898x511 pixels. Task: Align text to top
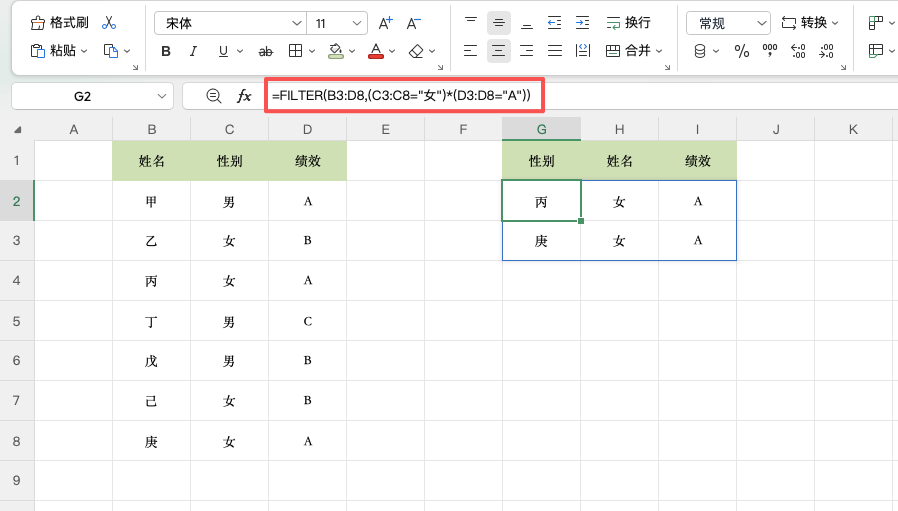point(471,23)
